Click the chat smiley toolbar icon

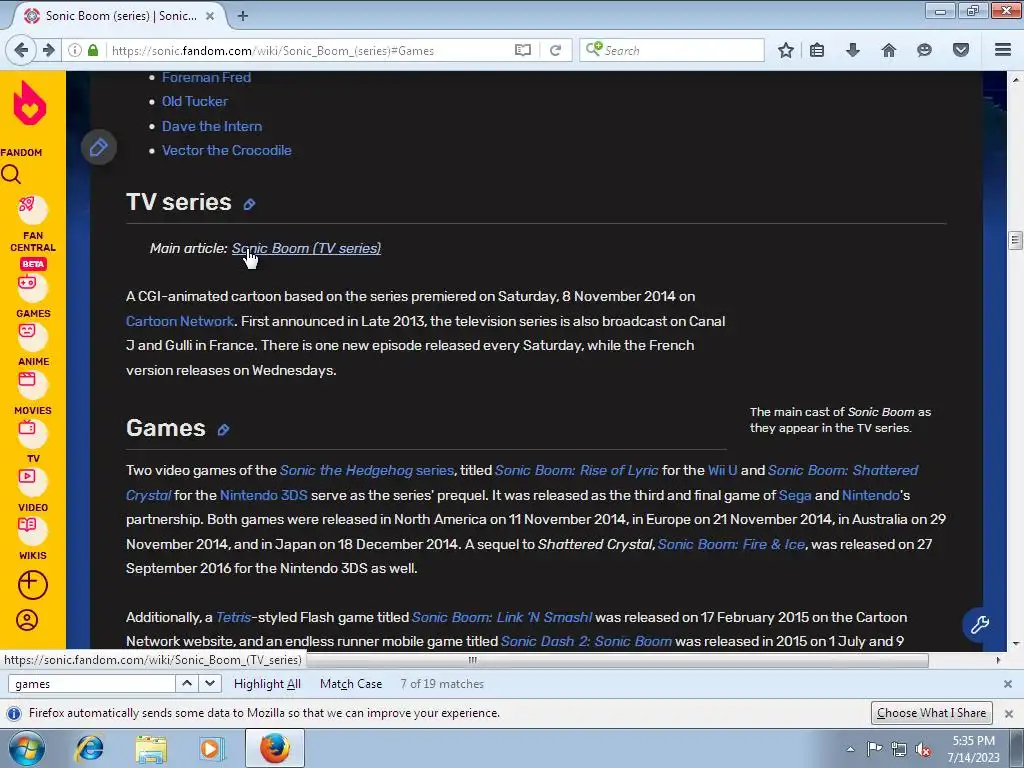tap(924, 50)
